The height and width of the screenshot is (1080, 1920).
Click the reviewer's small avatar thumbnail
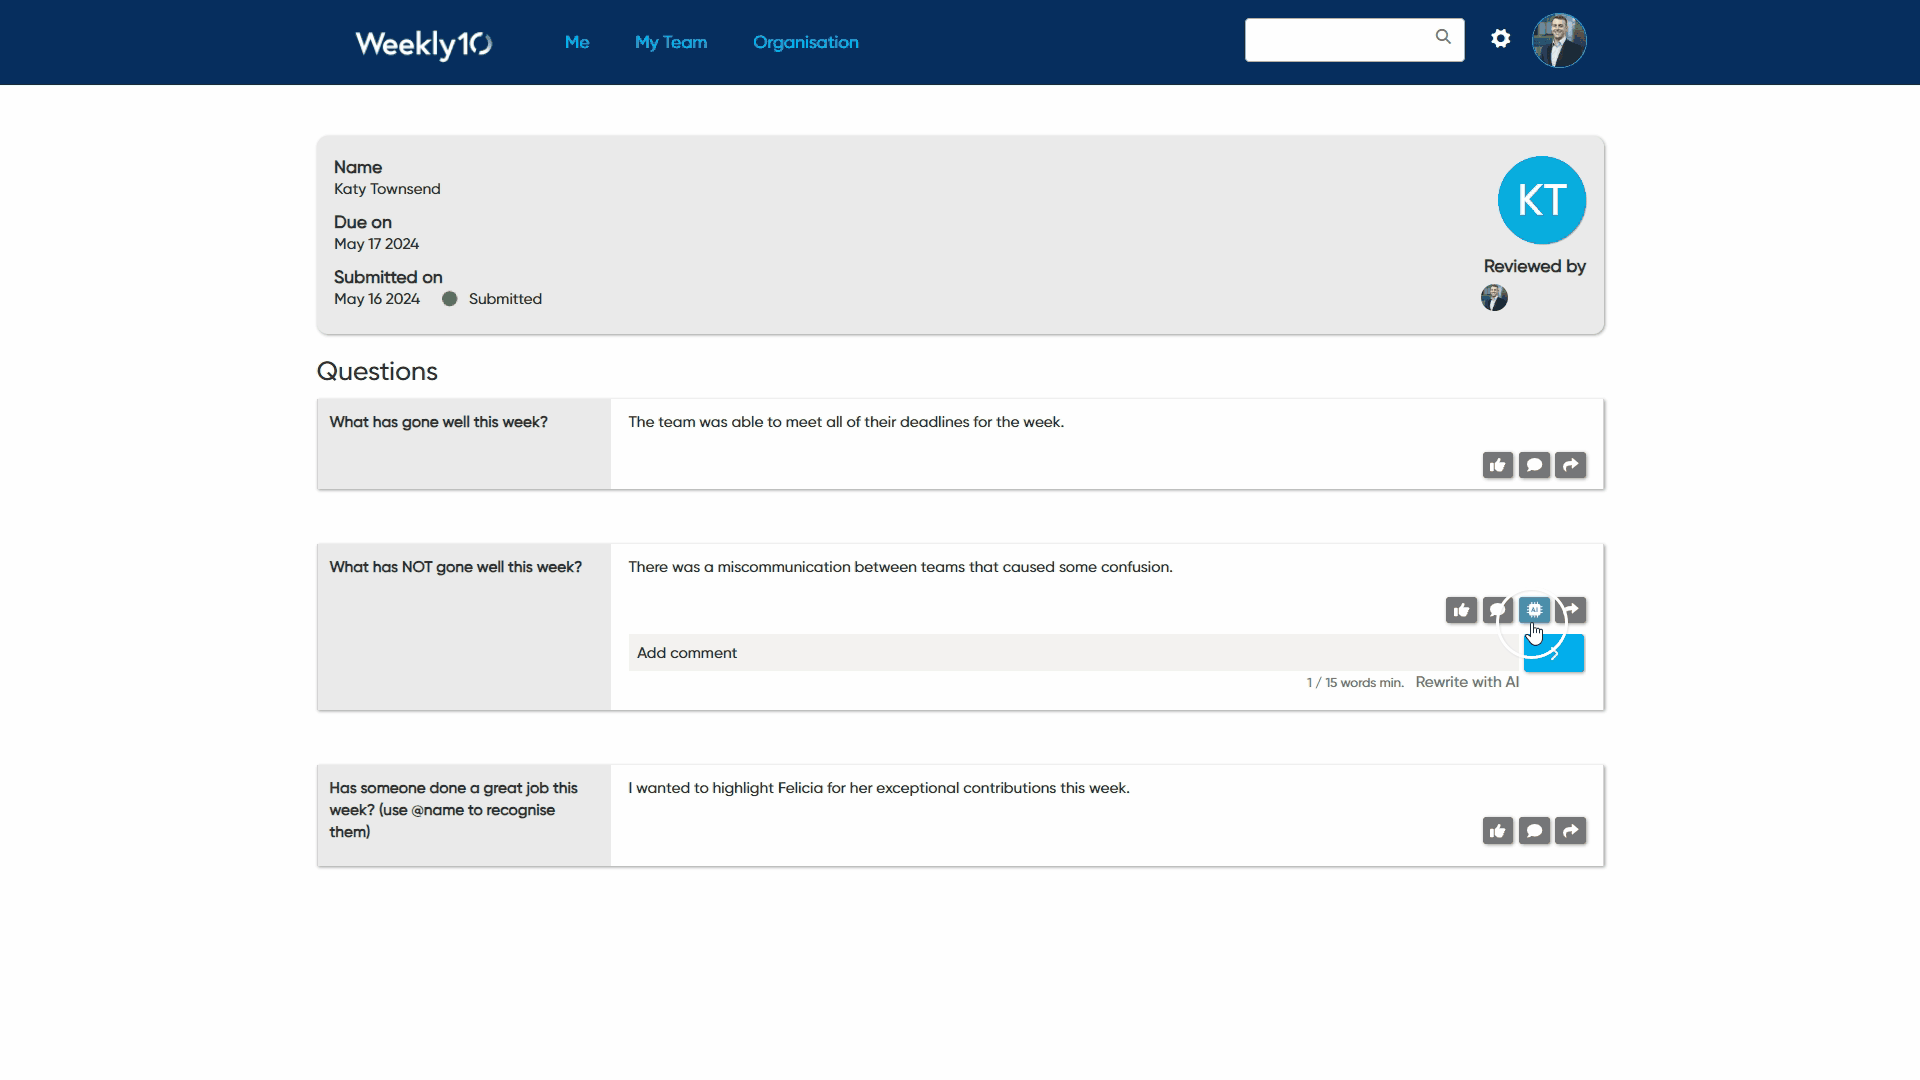[x=1494, y=298]
